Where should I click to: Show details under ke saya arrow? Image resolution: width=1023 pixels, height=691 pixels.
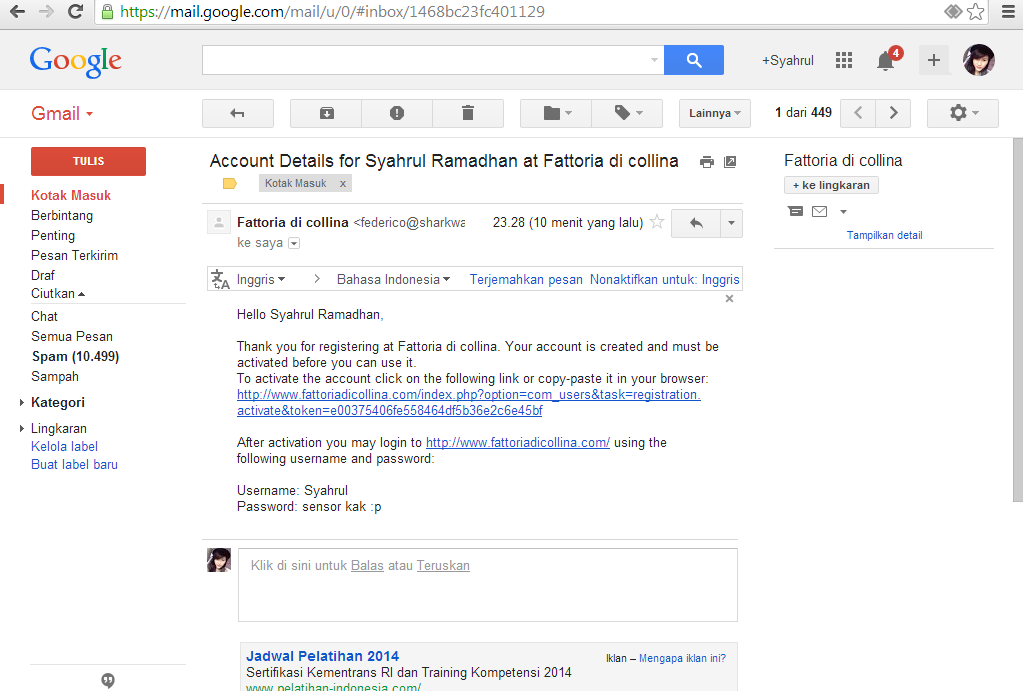(x=294, y=243)
